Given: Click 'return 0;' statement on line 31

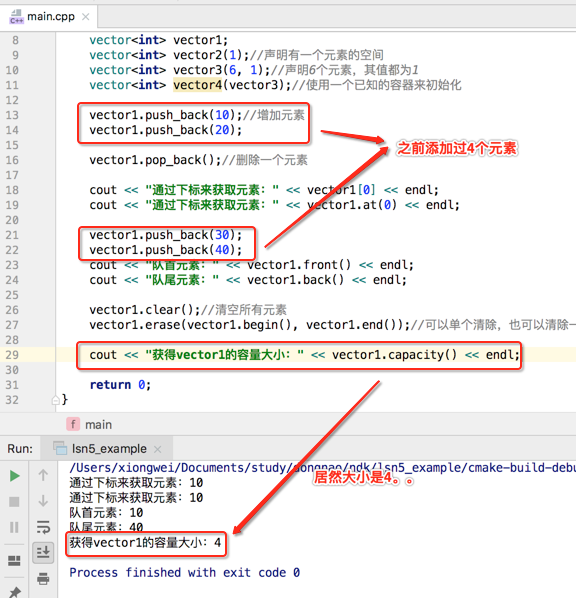Looking at the screenshot, I should point(120,385).
